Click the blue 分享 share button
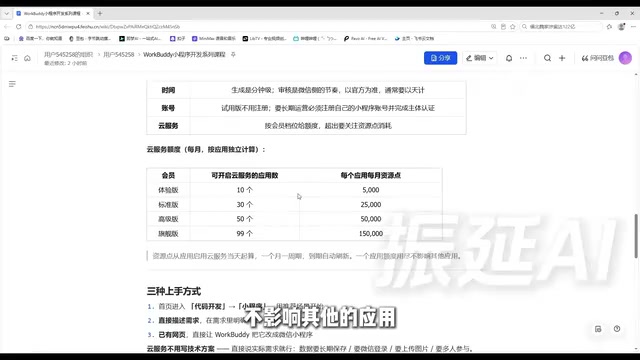The width and height of the screenshot is (640, 360). (x=440, y=58)
